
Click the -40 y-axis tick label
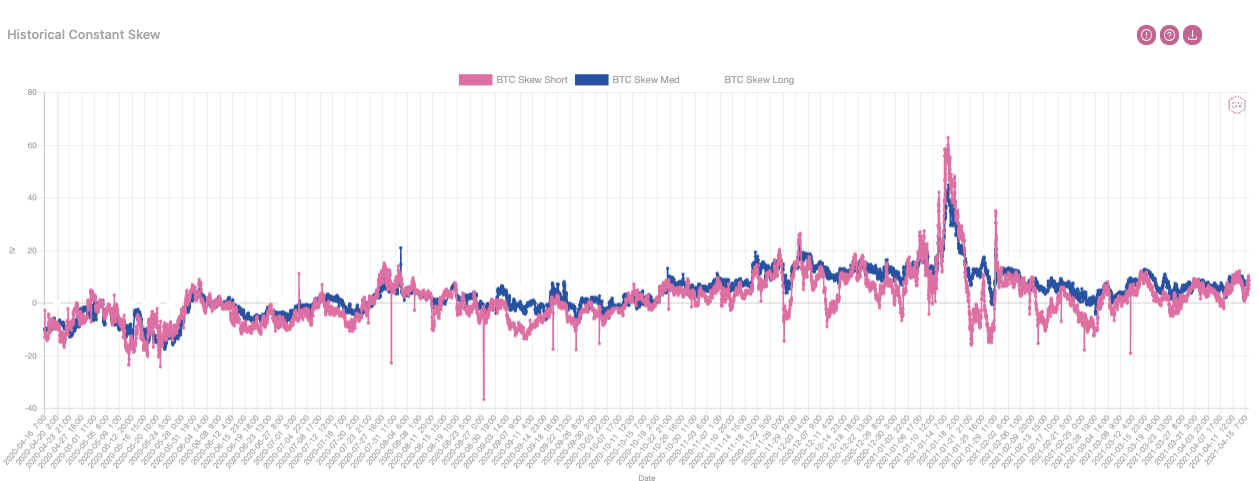(31, 408)
